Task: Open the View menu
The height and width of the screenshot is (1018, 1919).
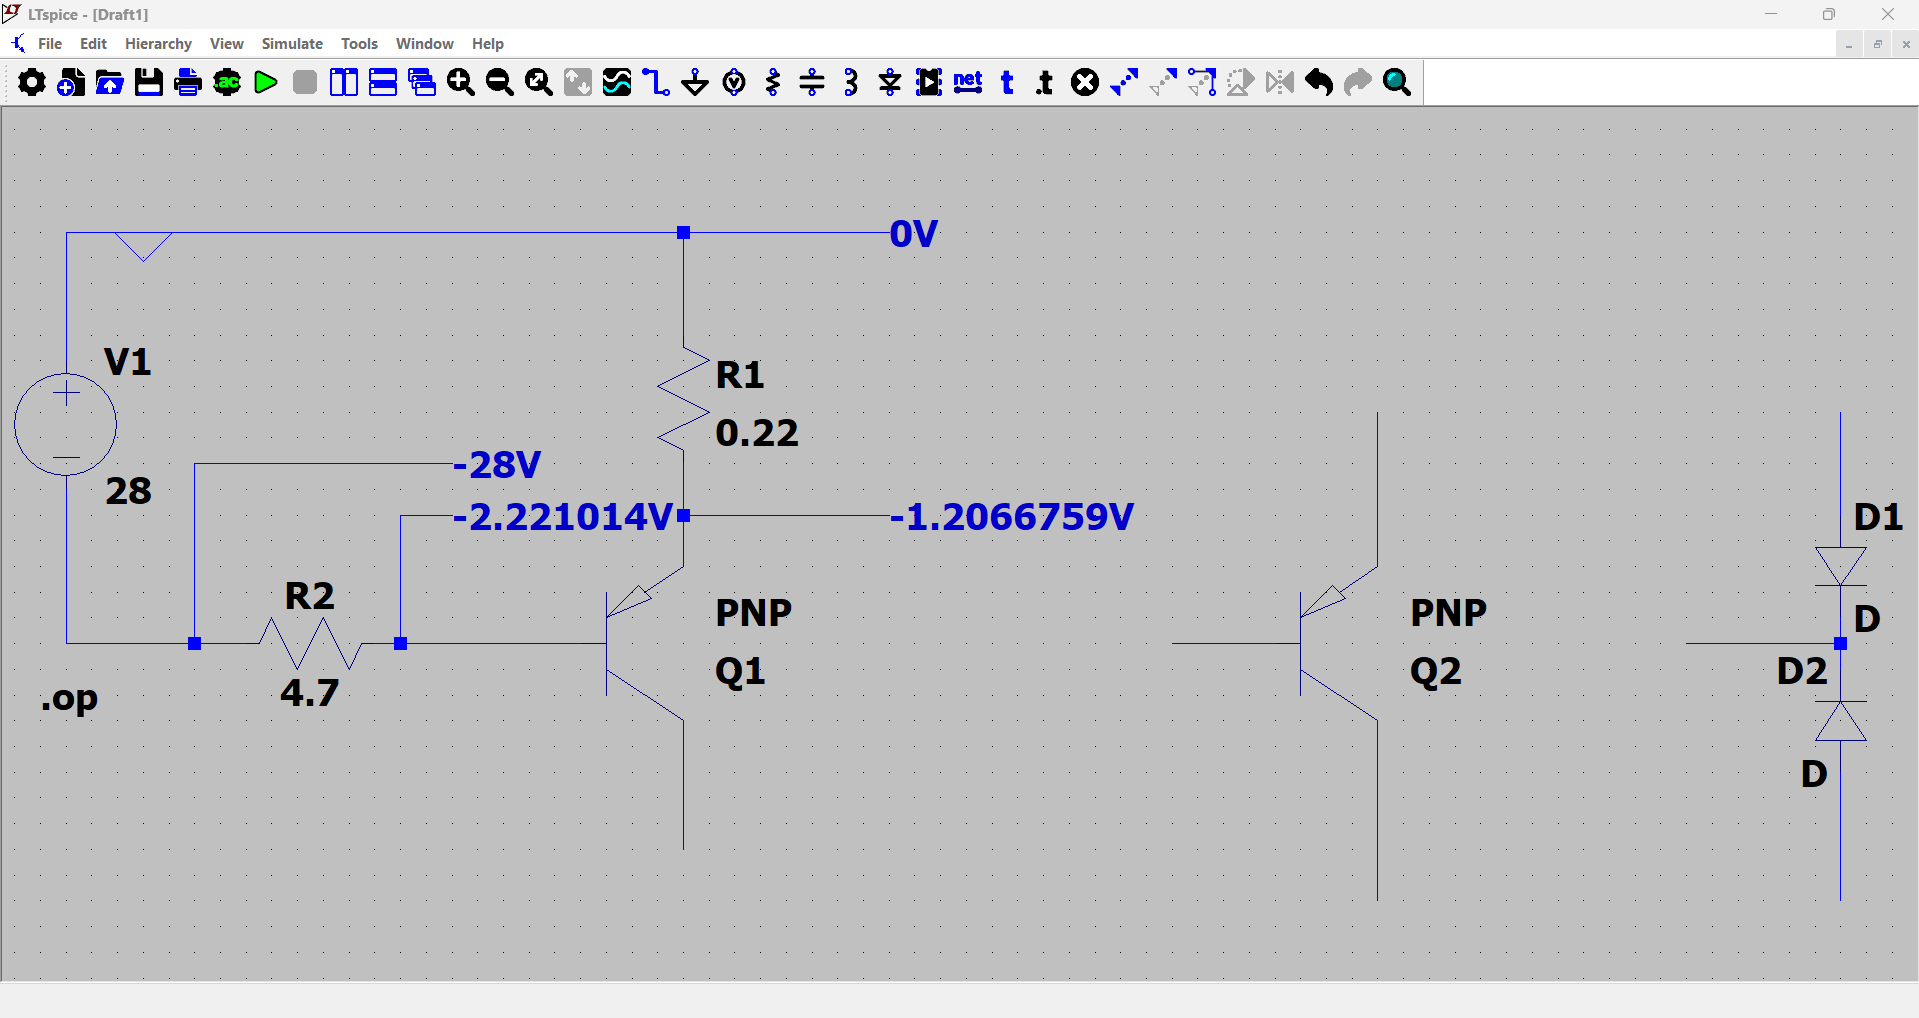Action: coord(227,44)
